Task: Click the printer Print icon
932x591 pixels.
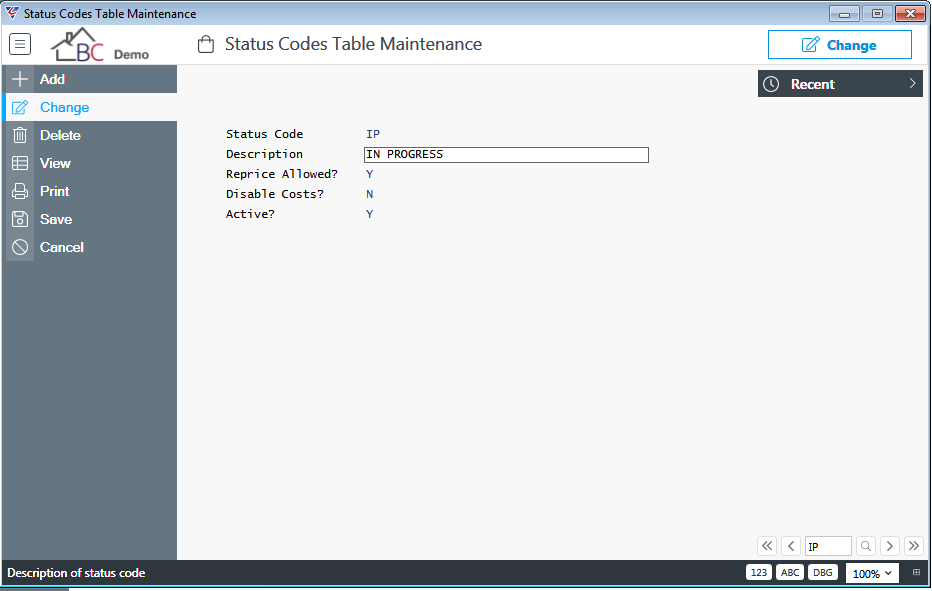Action: pyautogui.click(x=20, y=191)
